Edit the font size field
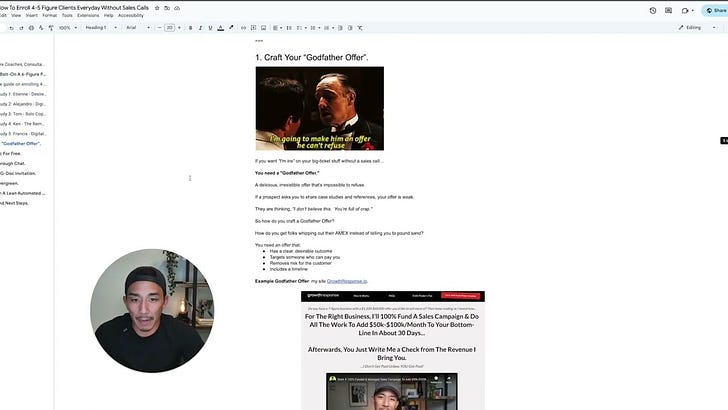The height and width of the screenshot is (410, 728). 169,28
